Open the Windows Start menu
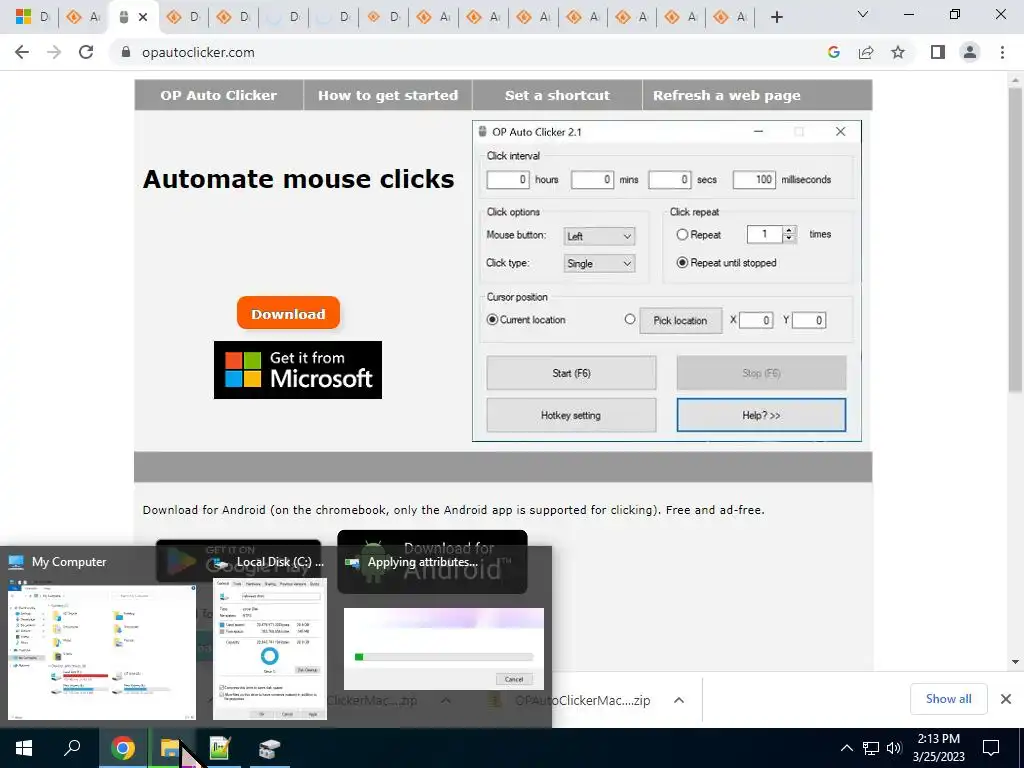1024x768 pixels. click(24, 748)
